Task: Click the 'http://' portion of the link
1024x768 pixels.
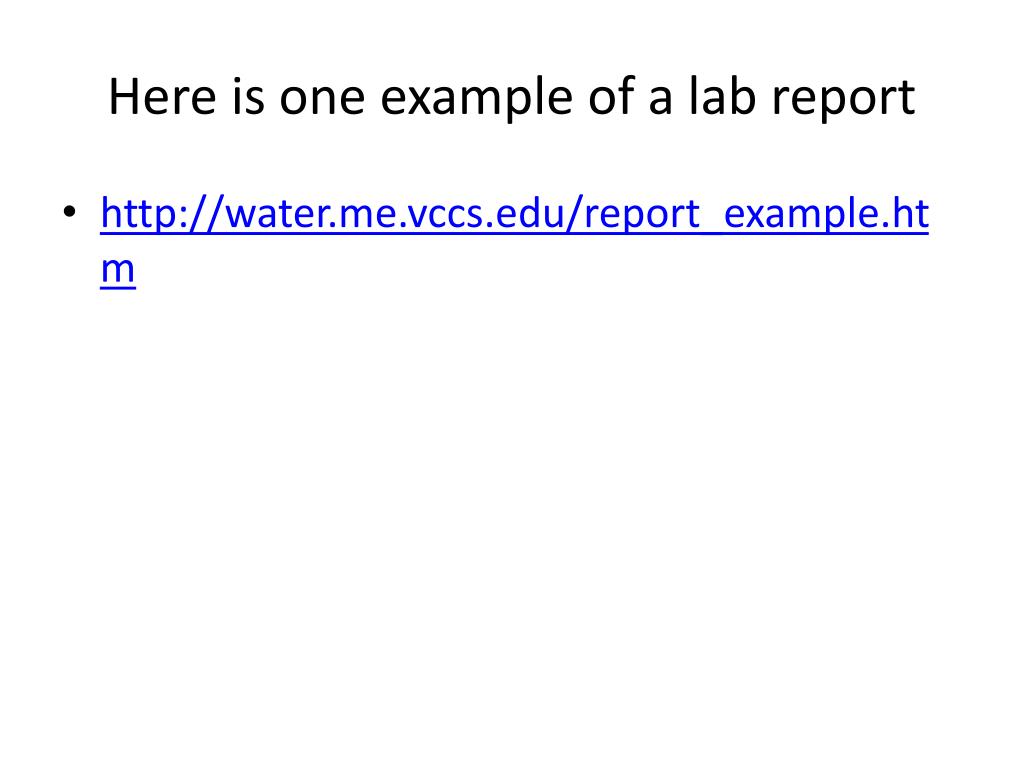Action: 162,214
